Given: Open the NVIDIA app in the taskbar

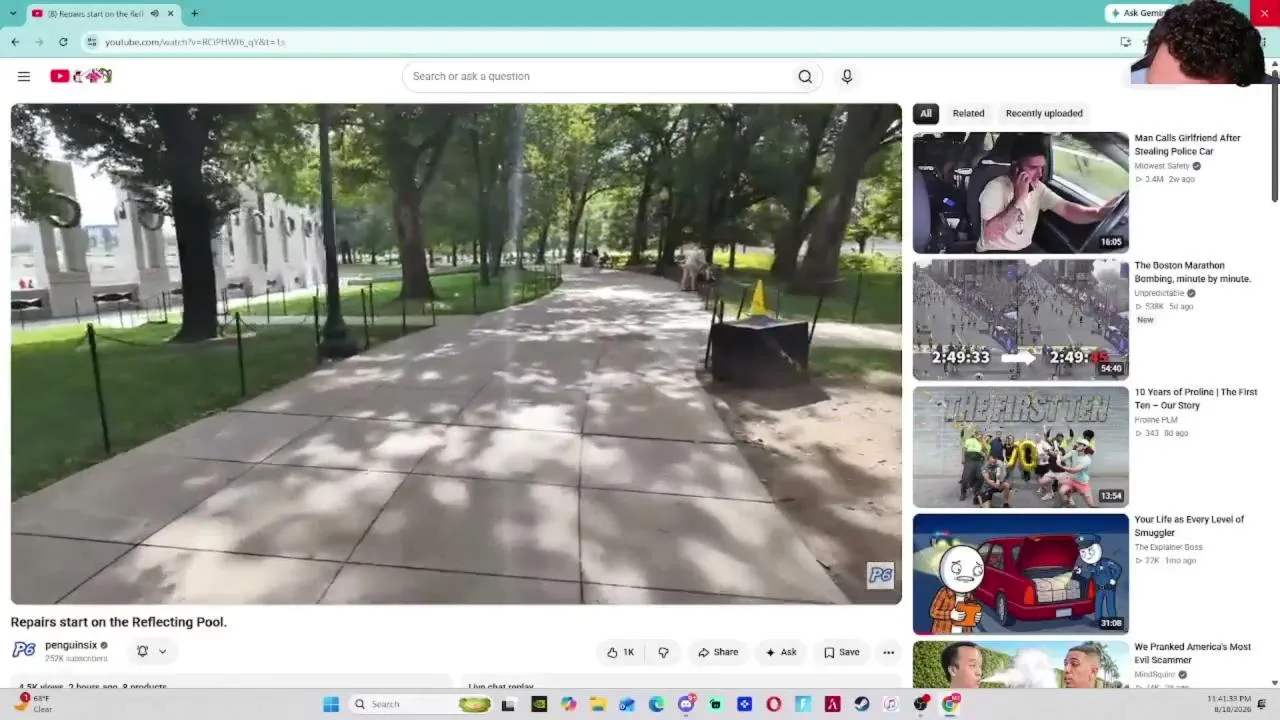Looking at the screenshot, I should (539, 704).
